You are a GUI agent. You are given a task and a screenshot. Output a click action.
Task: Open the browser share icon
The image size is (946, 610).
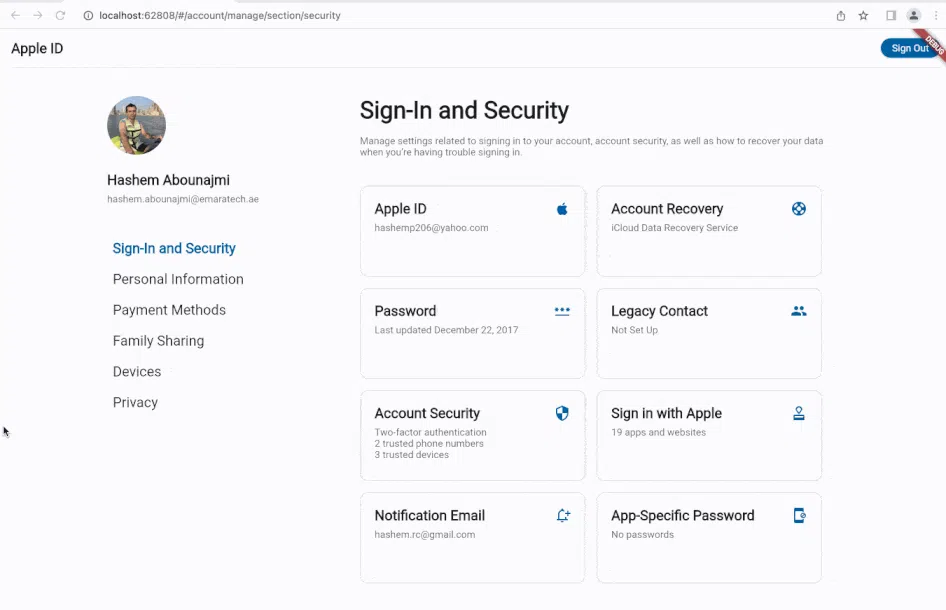coord(840,16)
